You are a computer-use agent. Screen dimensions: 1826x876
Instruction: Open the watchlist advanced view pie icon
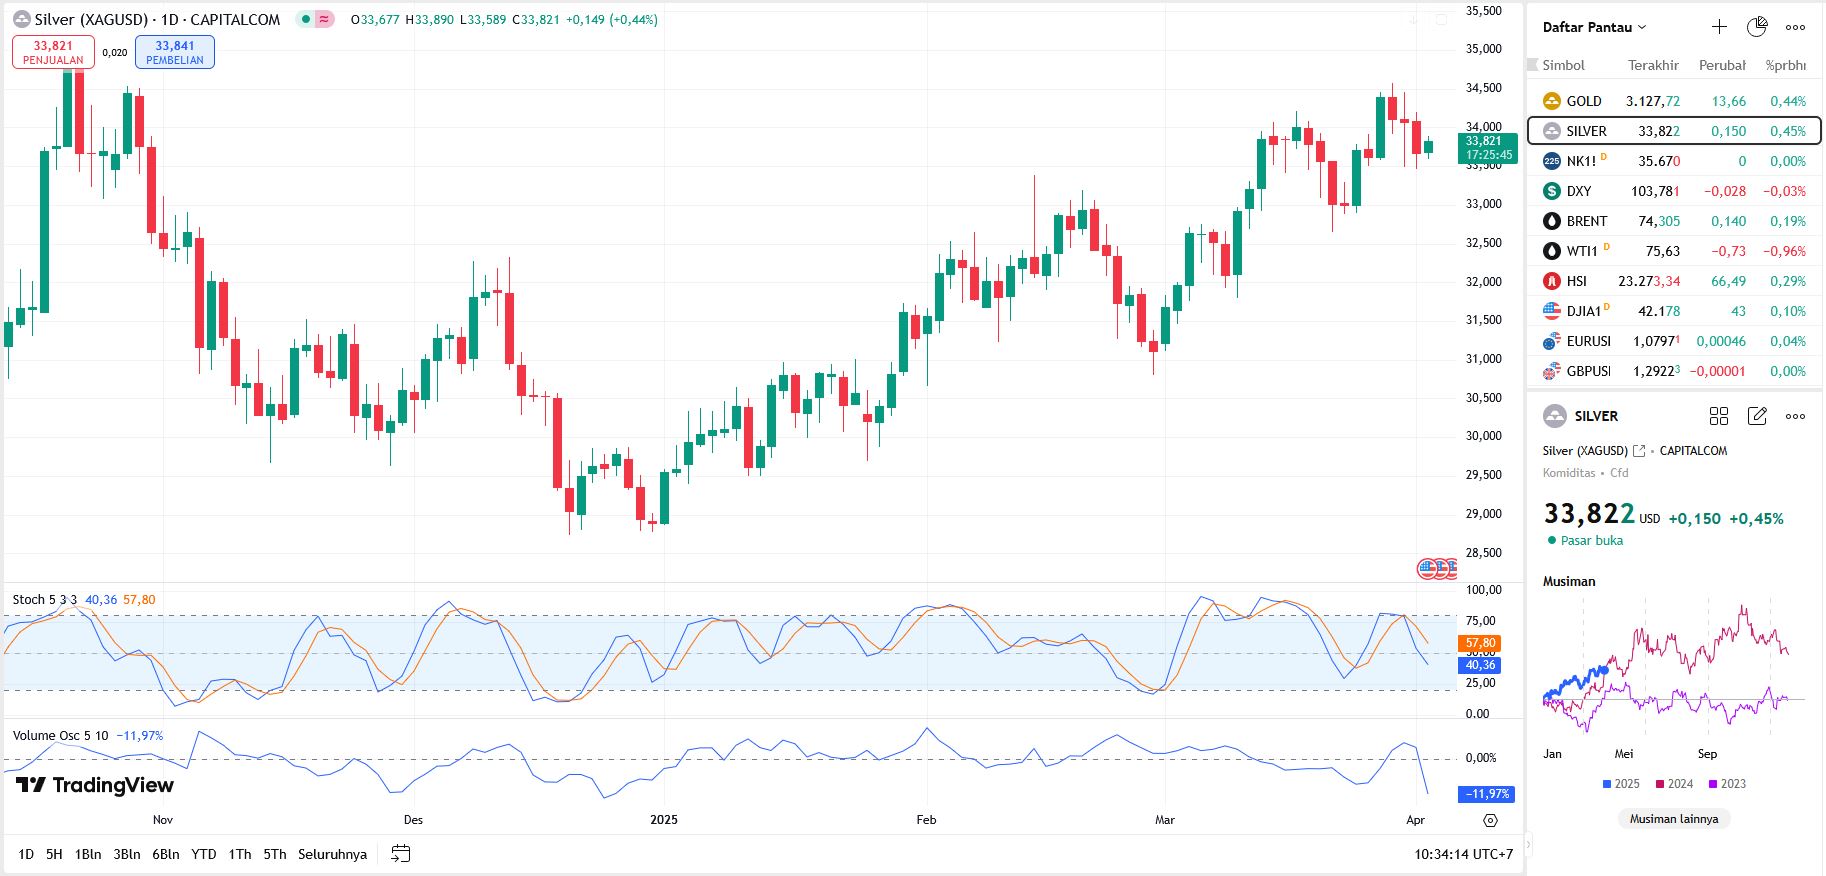[x=1757, y=27]
